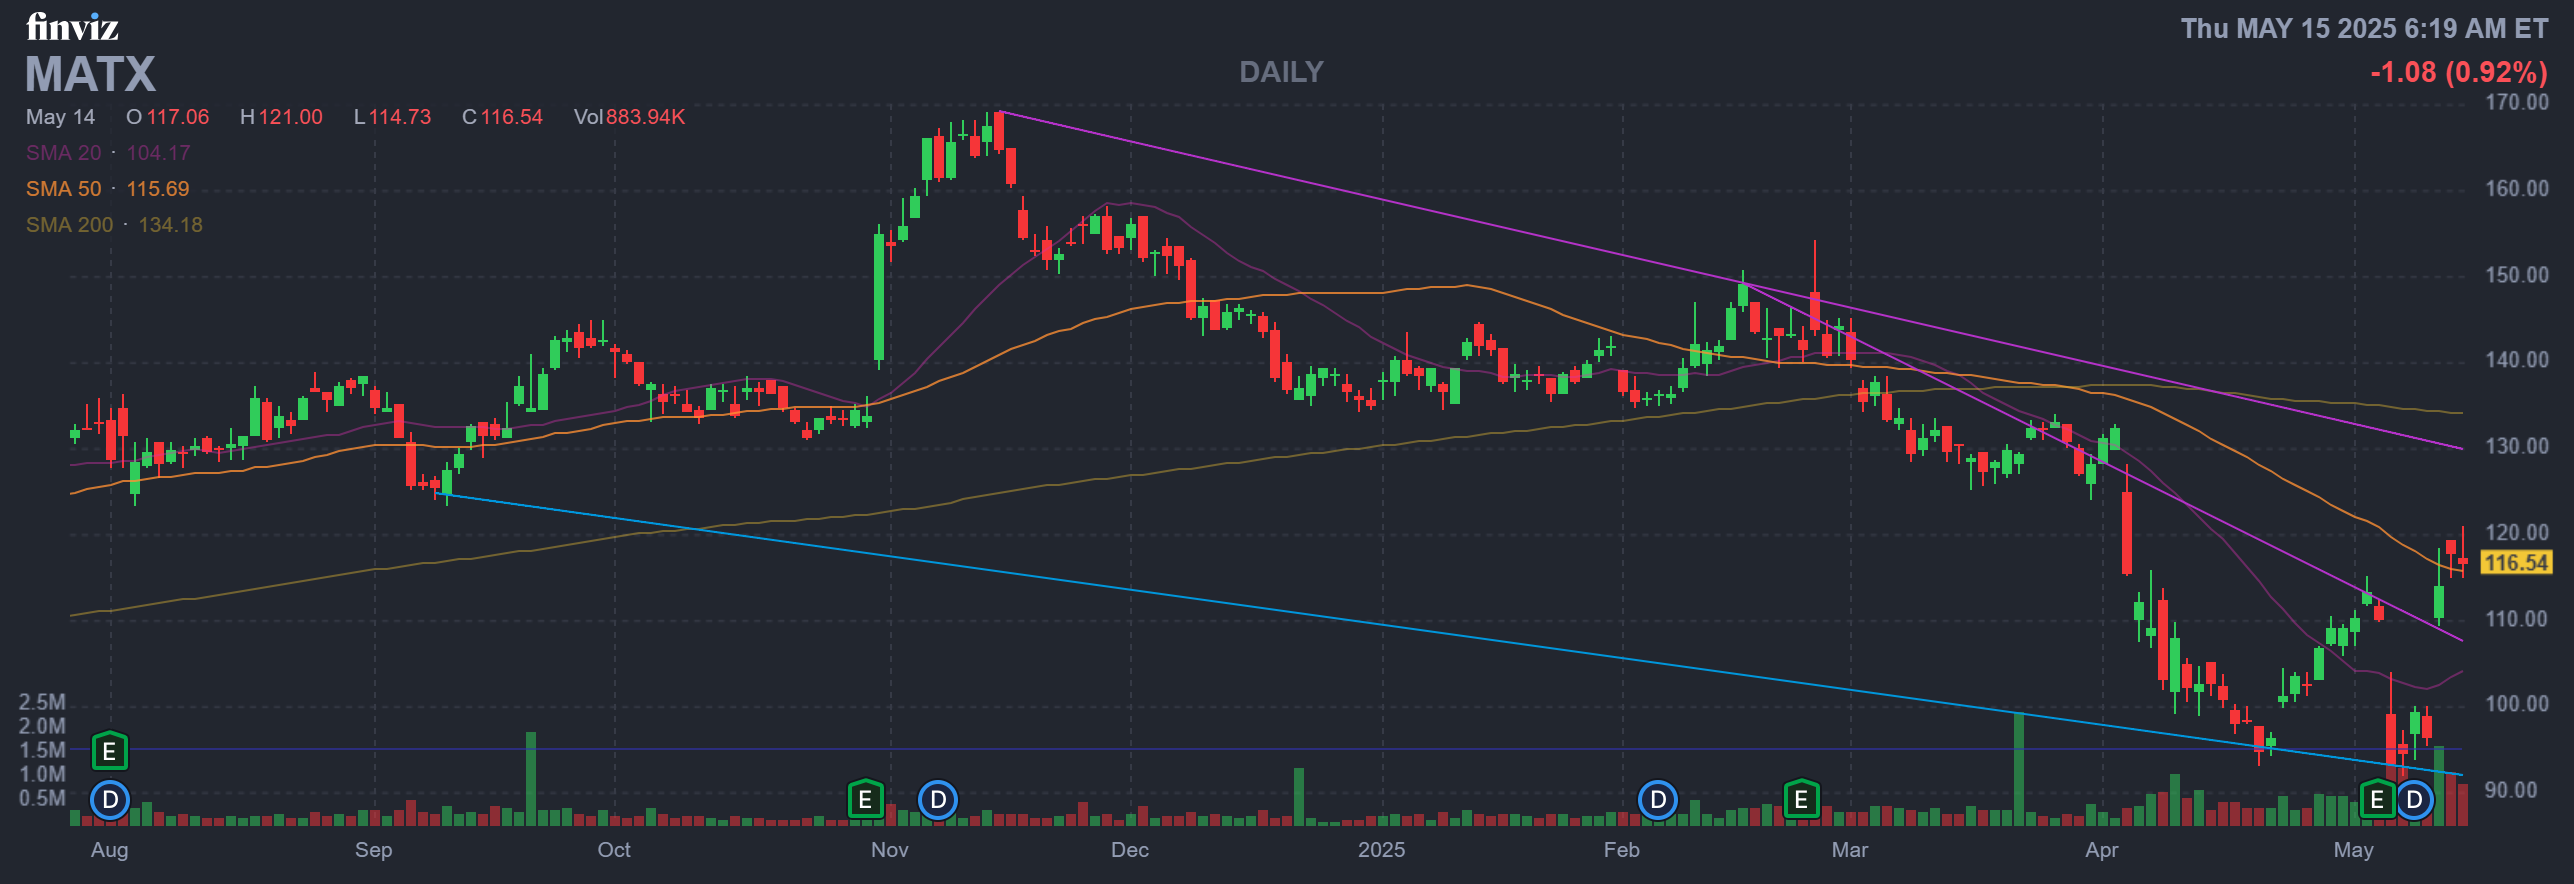The height and width of the screenshot is (884, 2574).
Task: Click the low price 114.73
Action: 400,117
